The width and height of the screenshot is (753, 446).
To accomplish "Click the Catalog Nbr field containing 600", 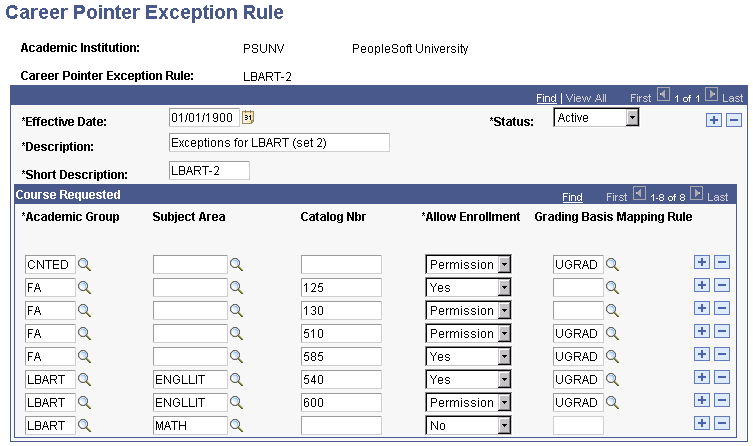I will point(341,403).
